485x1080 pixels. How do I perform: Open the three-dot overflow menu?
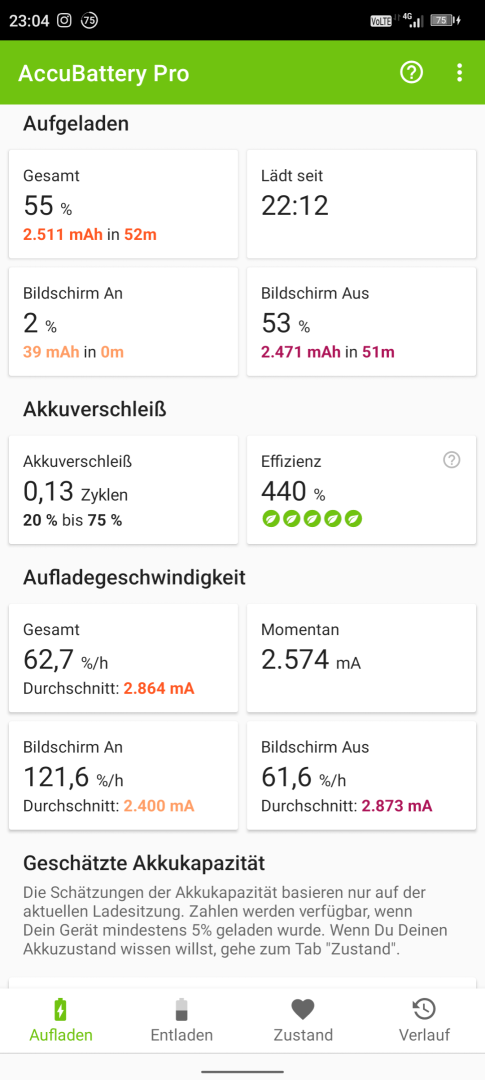(460, 72)
